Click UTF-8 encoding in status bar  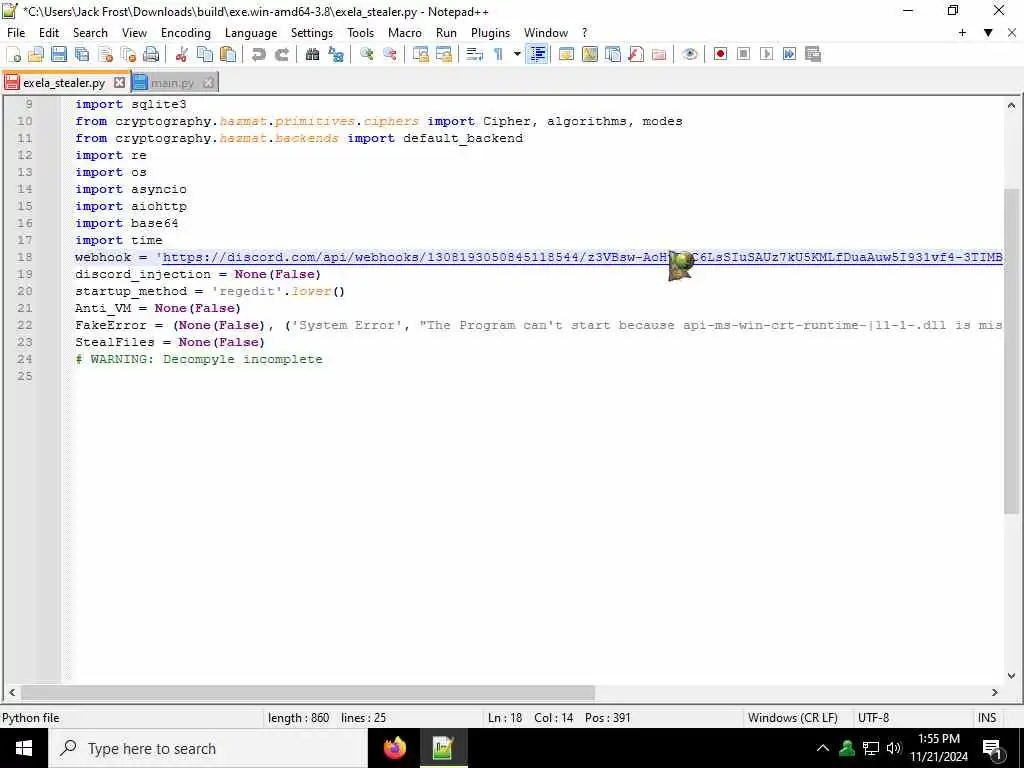click(x=873, y=718)
